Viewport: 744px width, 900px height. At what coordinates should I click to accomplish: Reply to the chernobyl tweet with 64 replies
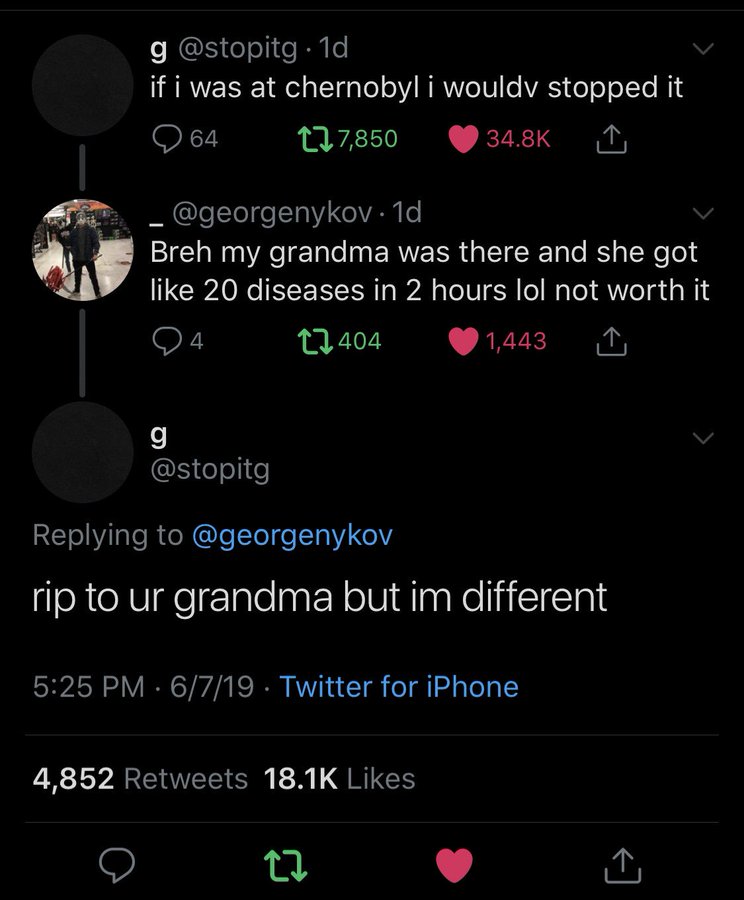(x=167, y=139)
